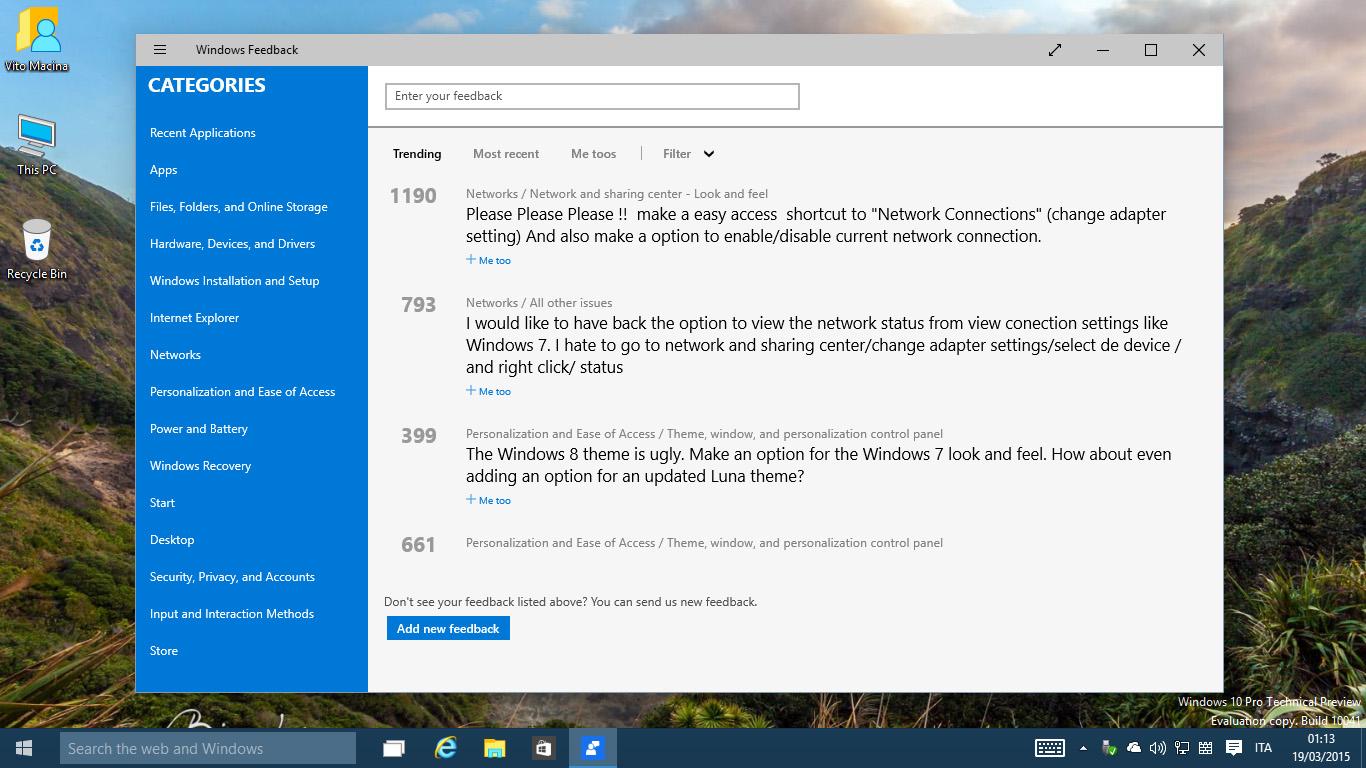
Task: Select the Apps category
Action: pyautogui.click(x=164, y=170)
